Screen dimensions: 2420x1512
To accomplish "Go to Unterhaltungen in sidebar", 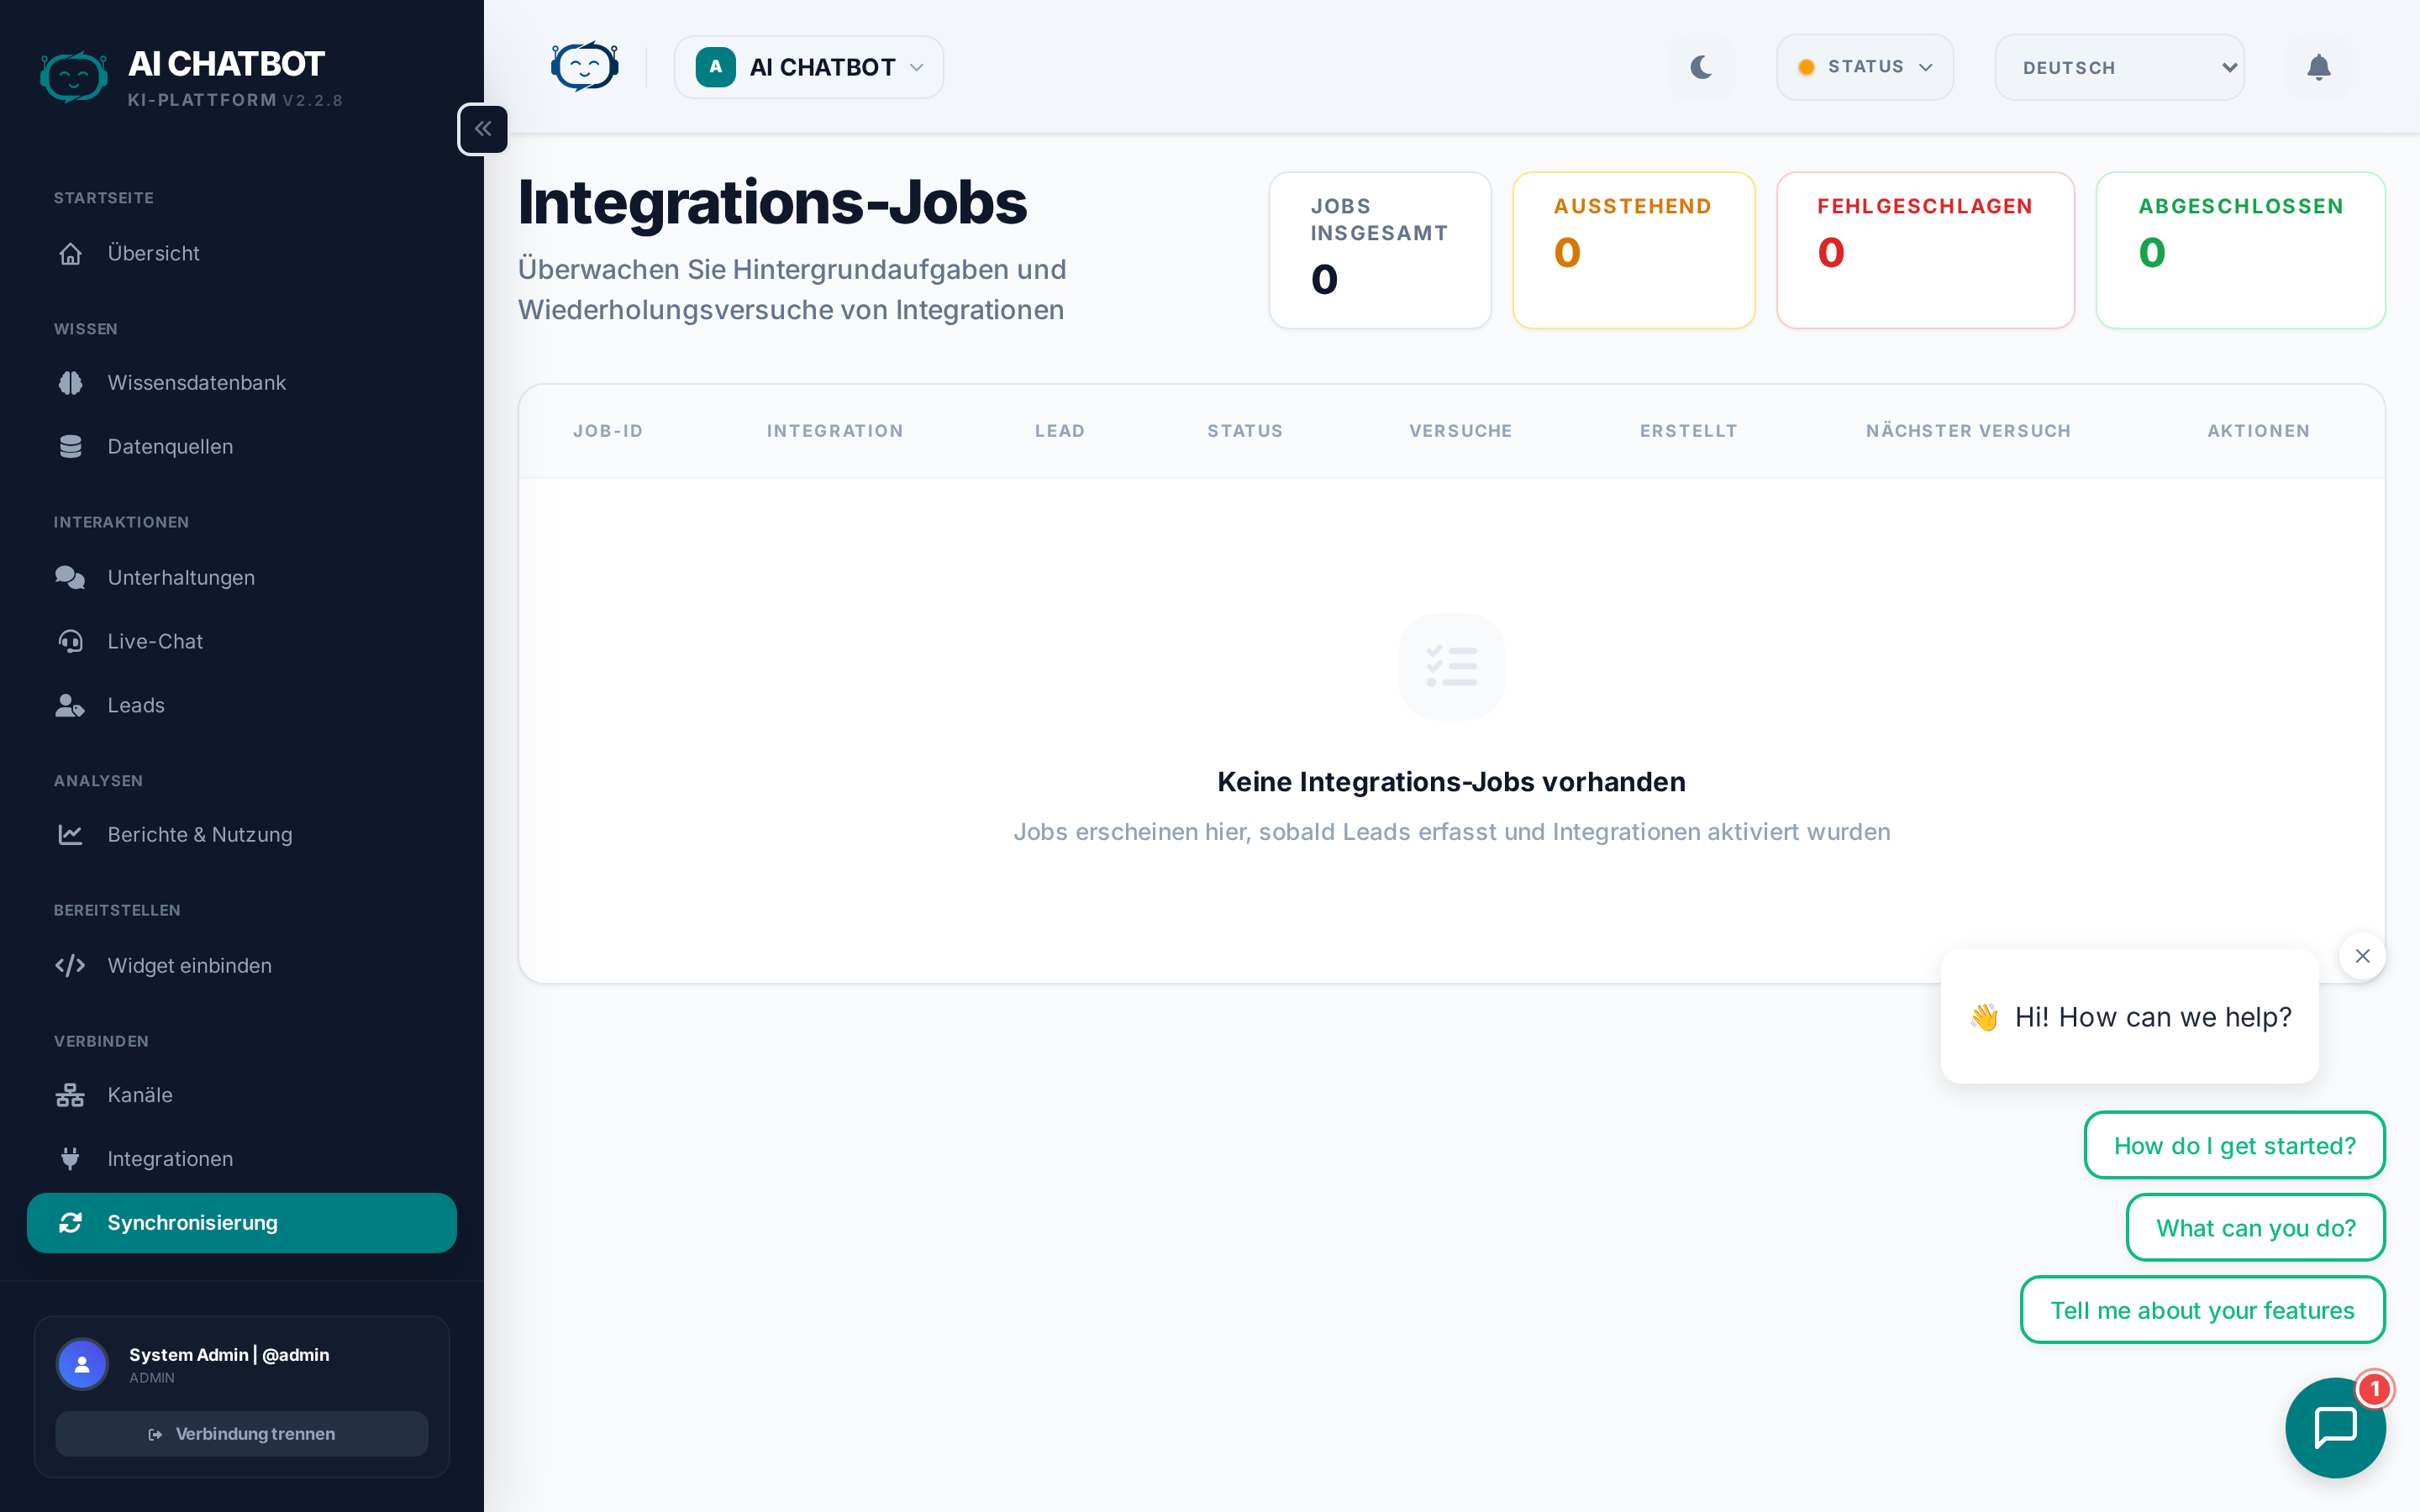I will [x=181, y=577].
